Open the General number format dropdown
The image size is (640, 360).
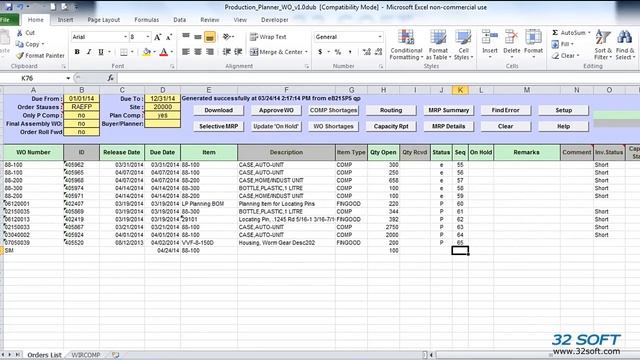click(380, 37)
